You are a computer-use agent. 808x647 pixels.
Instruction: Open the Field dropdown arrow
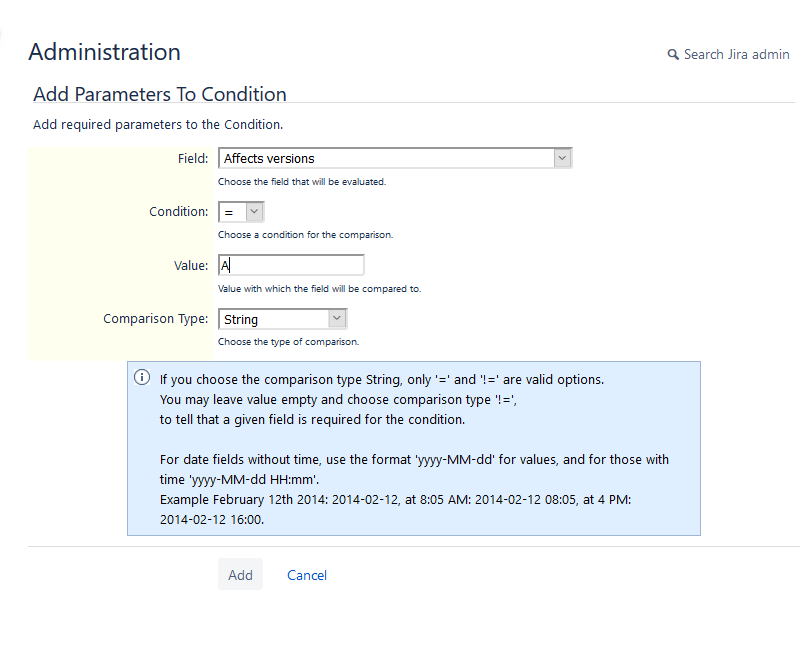pos(562,158)
